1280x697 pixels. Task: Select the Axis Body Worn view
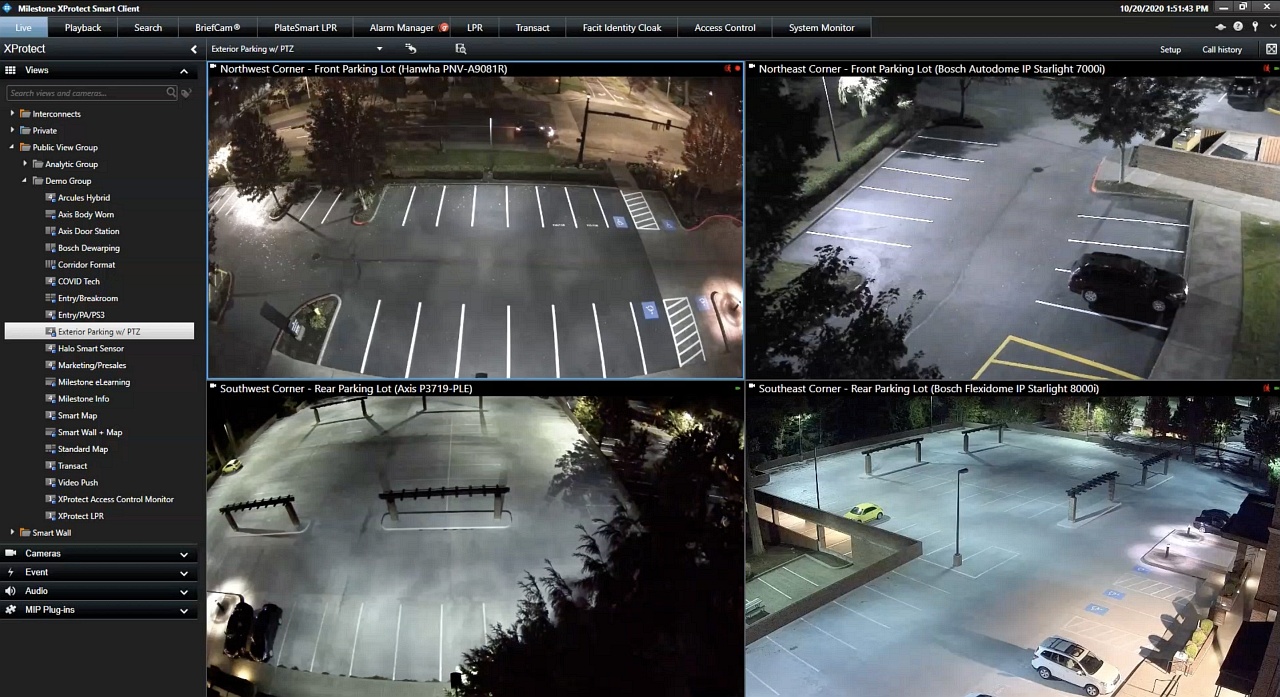pos(86,214)
